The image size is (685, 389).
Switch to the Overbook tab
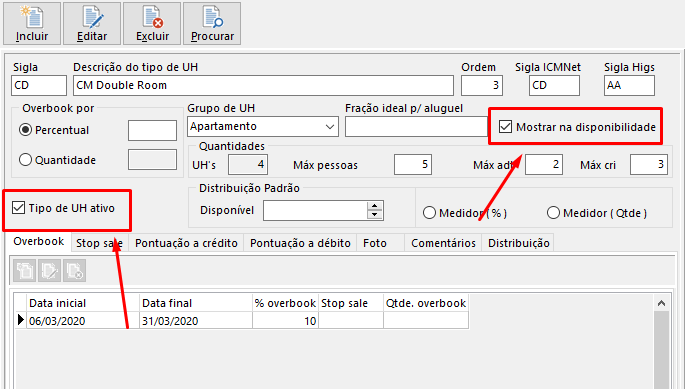39,241
